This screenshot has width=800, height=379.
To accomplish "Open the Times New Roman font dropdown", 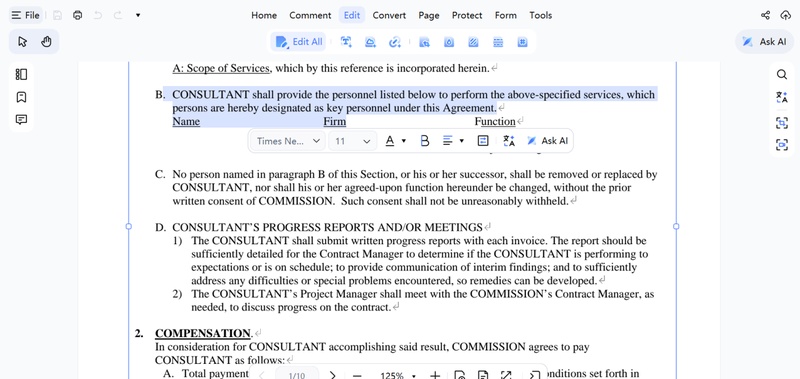I will pyautogui.click(x=288, y=141).
